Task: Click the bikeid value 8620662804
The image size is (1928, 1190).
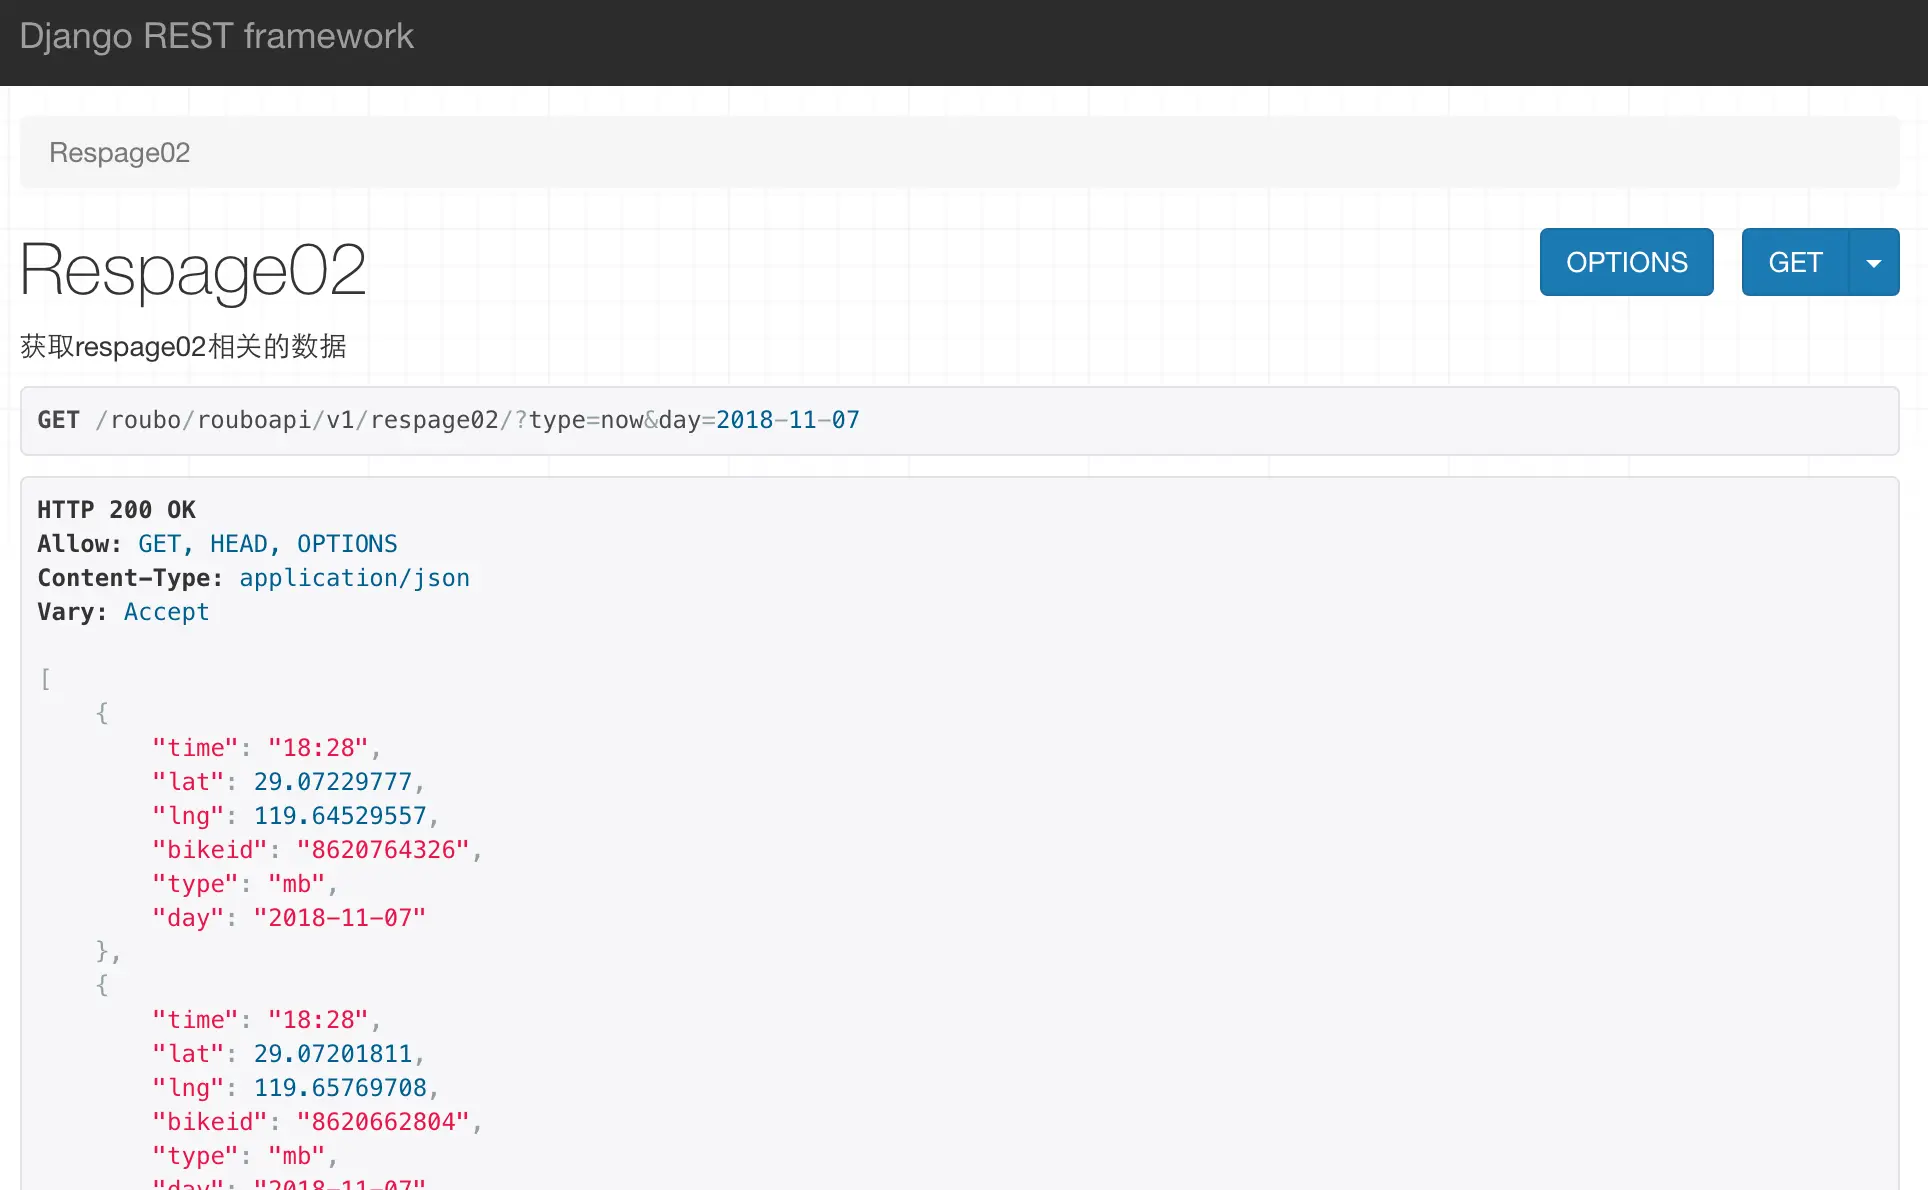Action: [x=383, y=1122]
